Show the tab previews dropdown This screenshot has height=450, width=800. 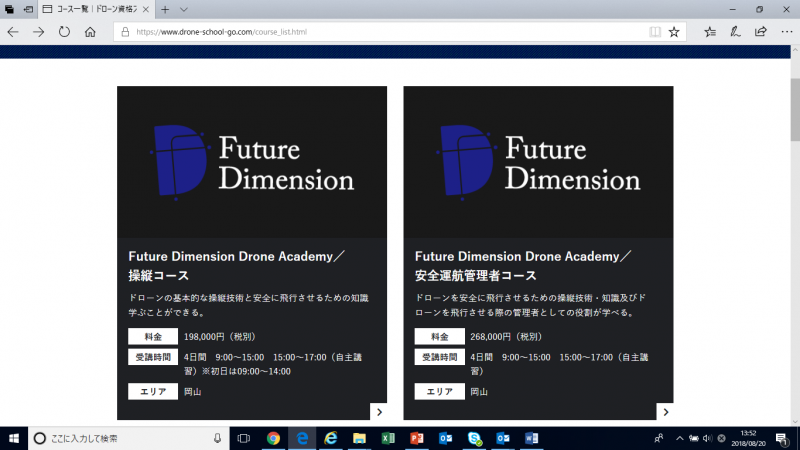184,9
